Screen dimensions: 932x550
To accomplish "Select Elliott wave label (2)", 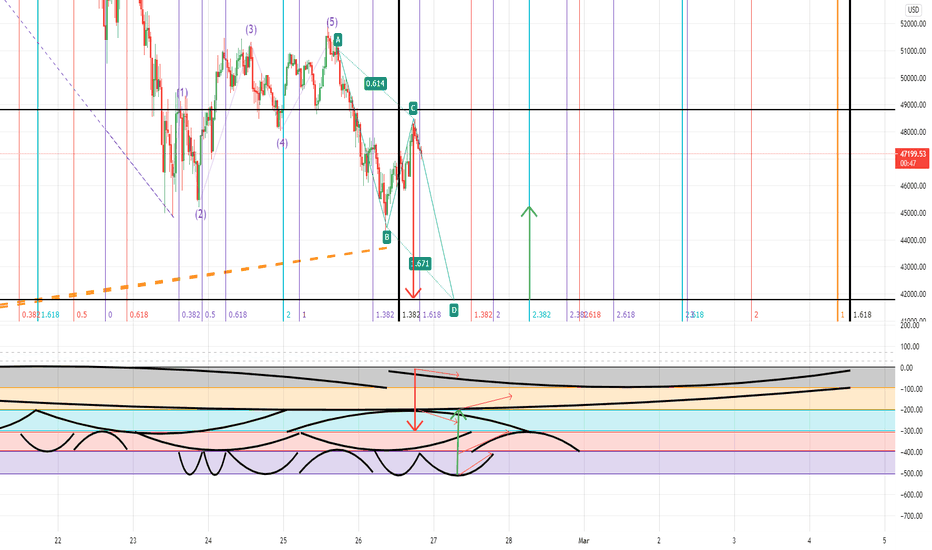I will 200,214.
